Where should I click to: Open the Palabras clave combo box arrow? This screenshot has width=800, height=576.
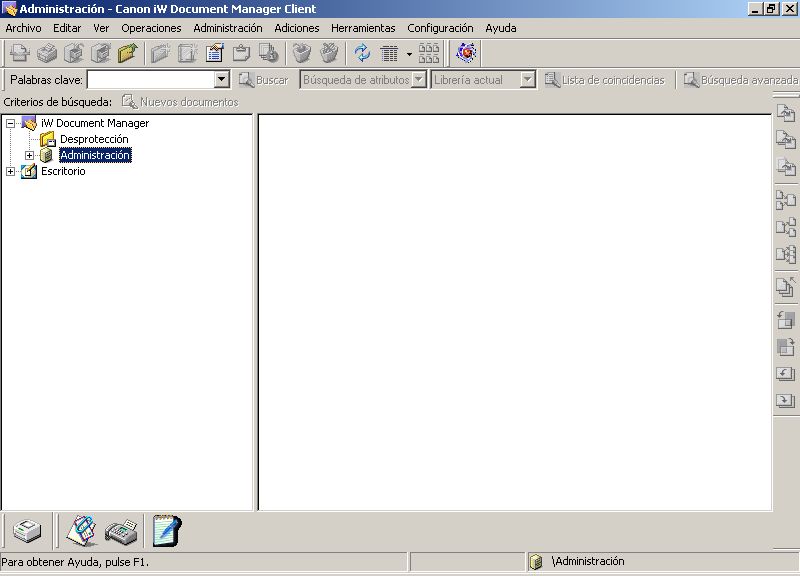[221, 80]
